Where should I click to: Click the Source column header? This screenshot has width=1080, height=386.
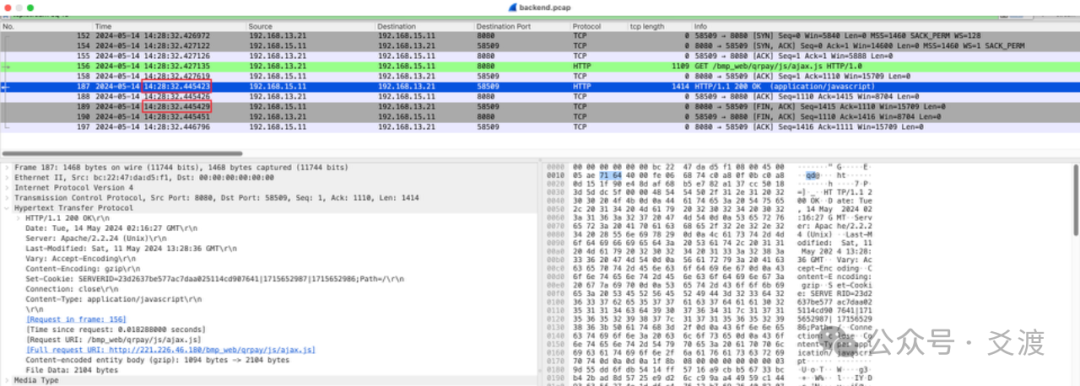click(x=311, y=26)
